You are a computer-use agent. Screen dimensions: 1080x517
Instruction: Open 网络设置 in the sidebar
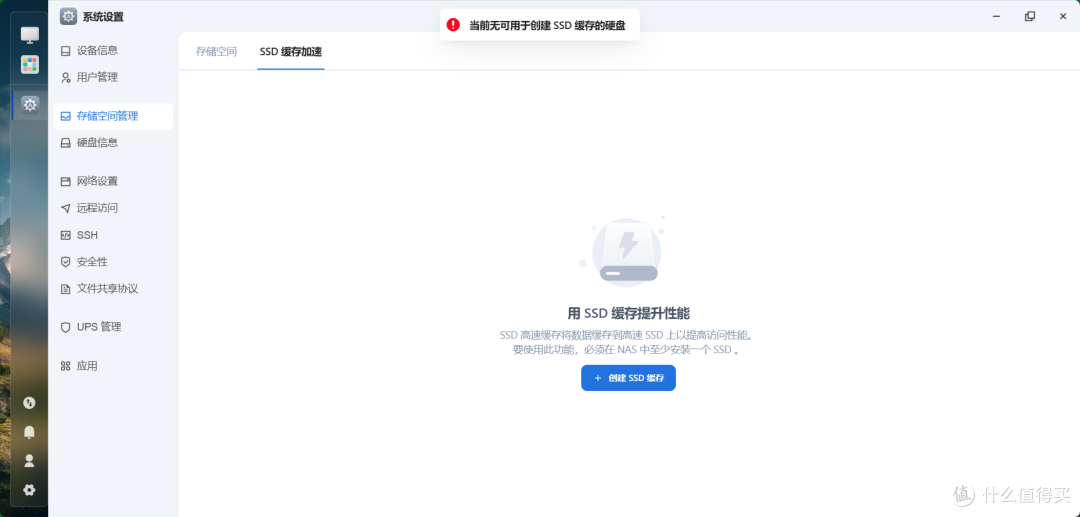click(x=113, y=181)
